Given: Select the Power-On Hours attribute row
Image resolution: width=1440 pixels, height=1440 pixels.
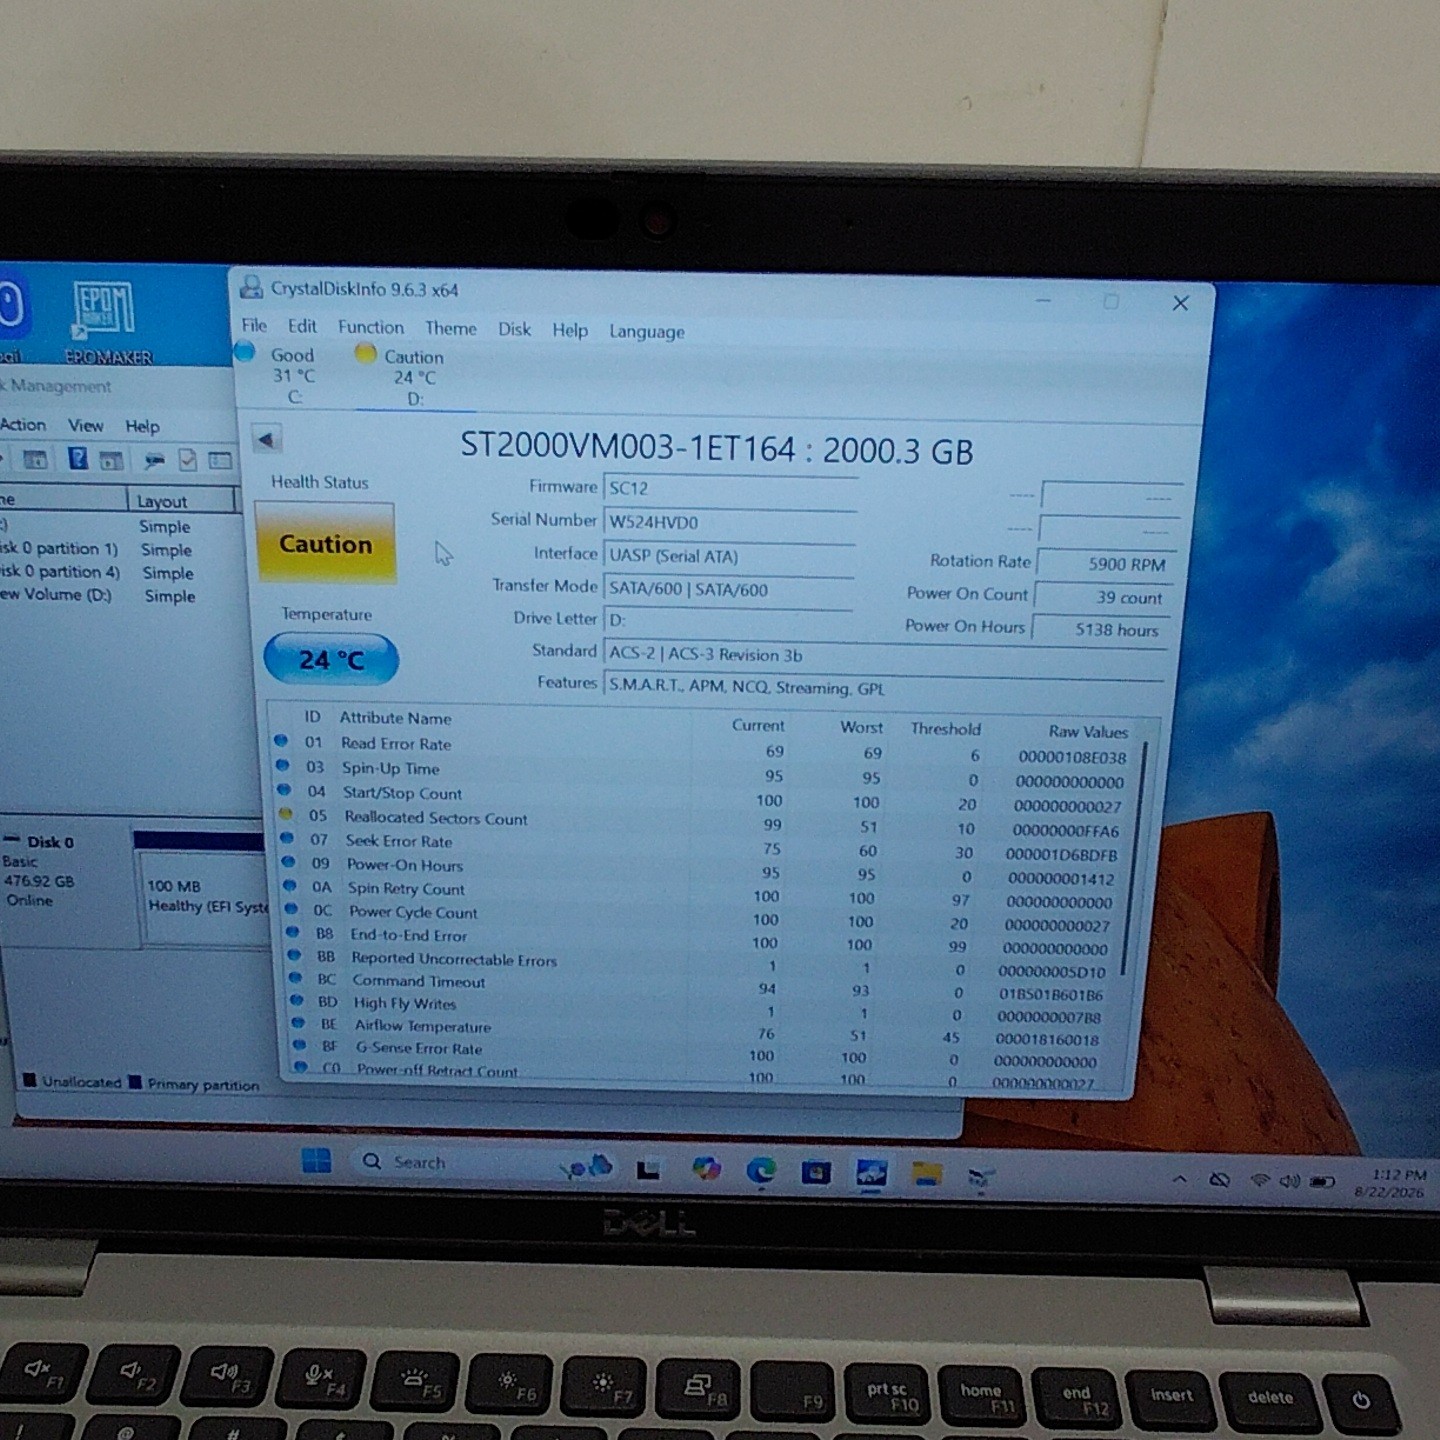Looking at the screenshot, I should [703, 870].
